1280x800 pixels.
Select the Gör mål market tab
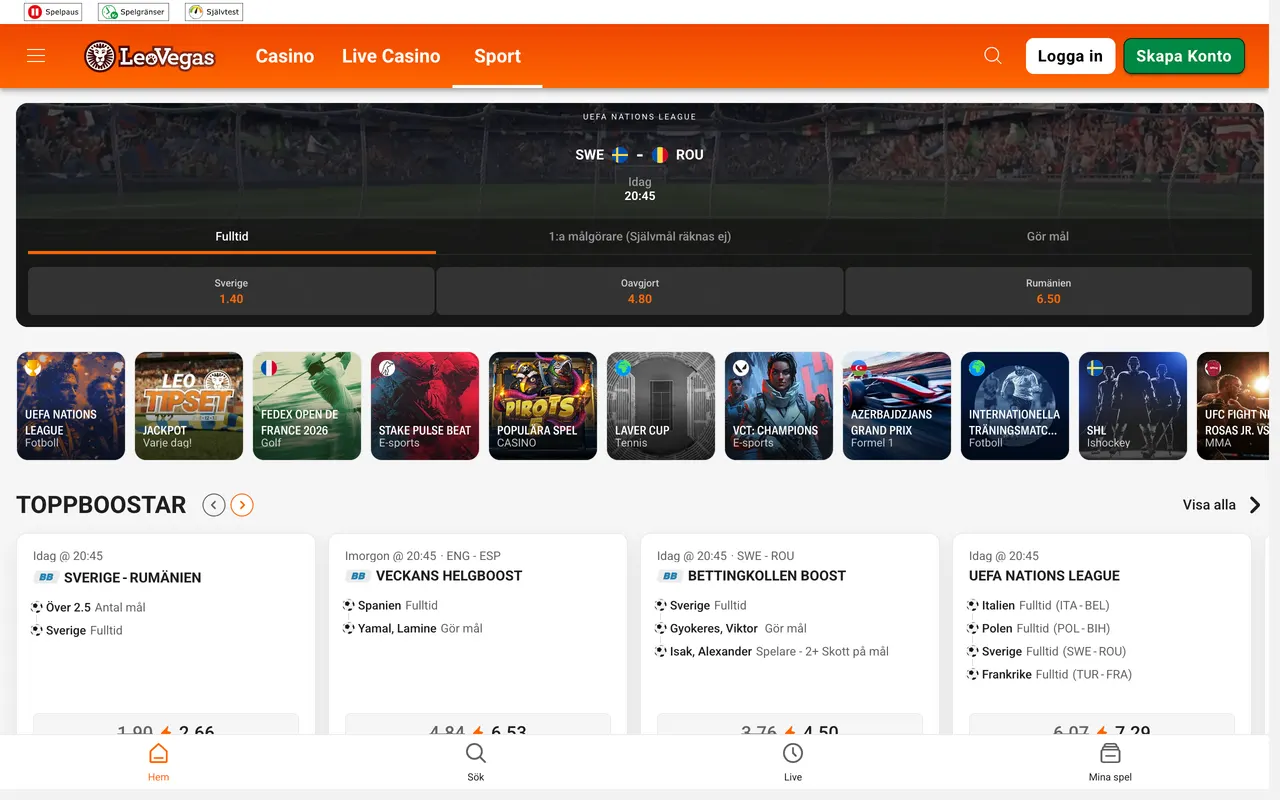[x=1048, y=237]
